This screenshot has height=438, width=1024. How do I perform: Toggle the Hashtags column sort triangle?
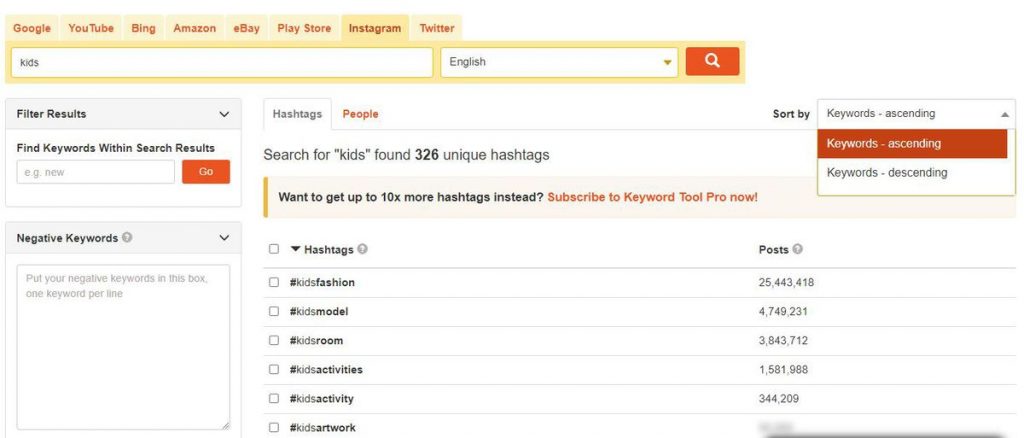[x=295, y=249]
